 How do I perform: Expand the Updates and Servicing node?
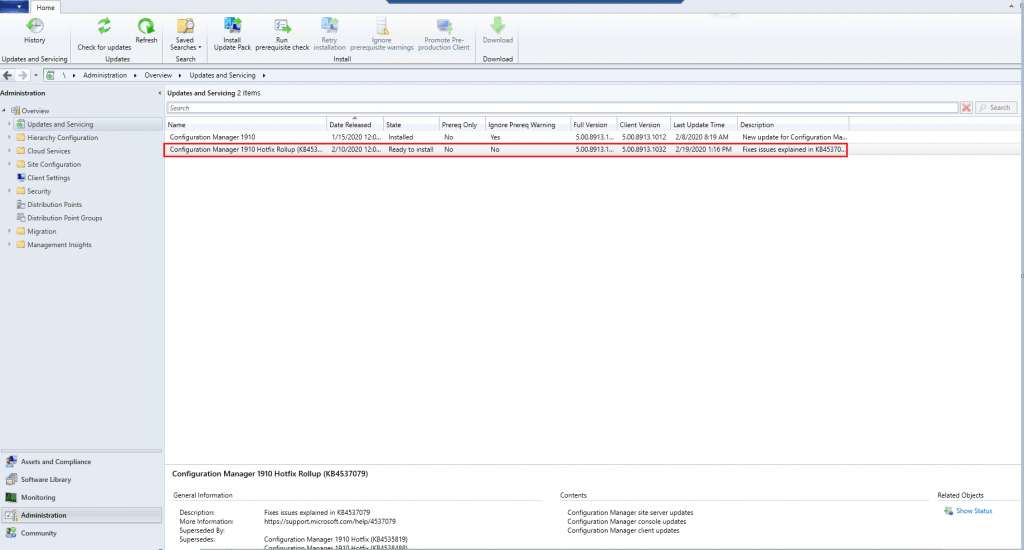click(9, 123)
